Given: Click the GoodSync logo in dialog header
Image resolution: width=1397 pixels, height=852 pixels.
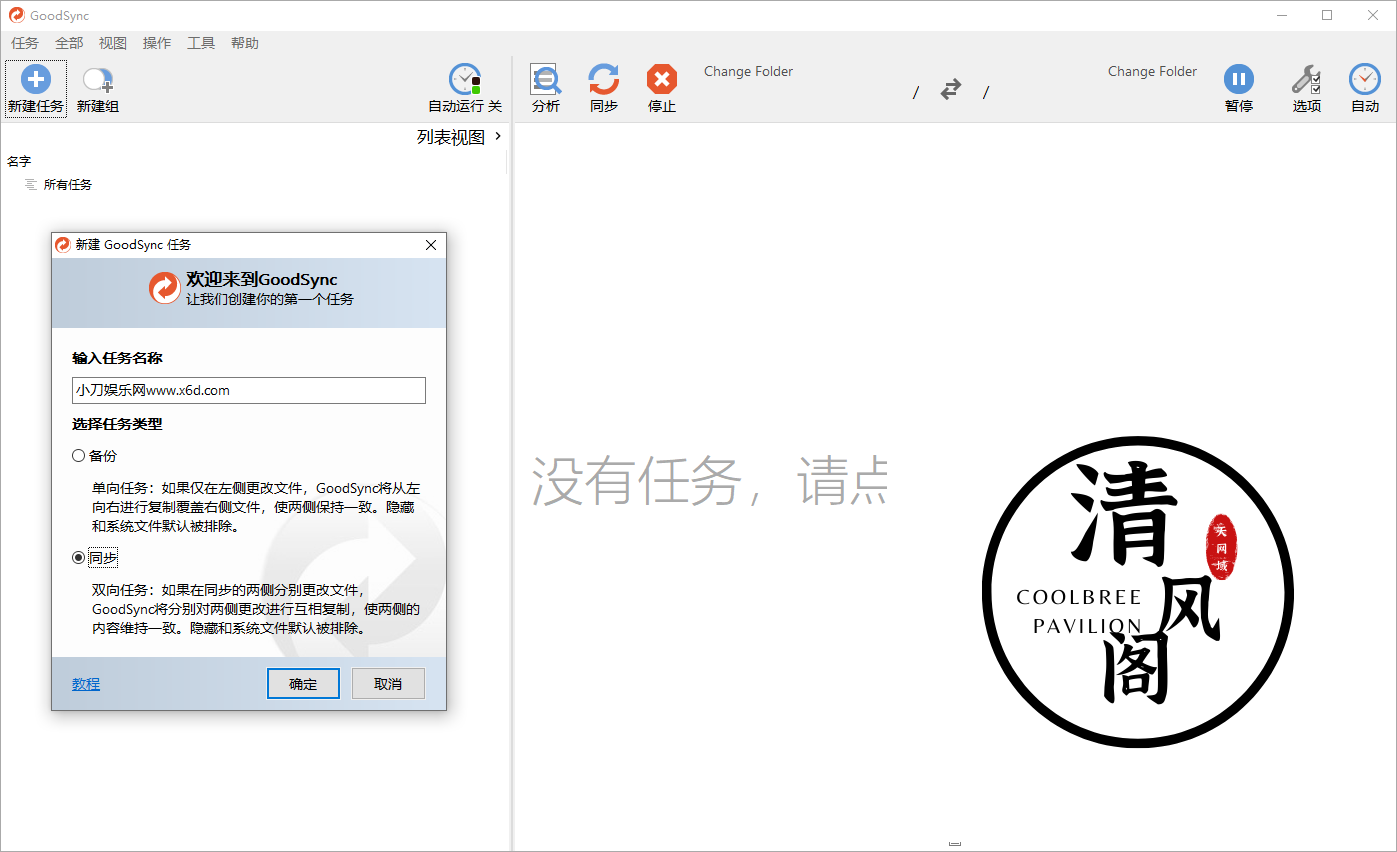Looking at the screenshot, I should pyautogui.click(x=165, y=288).
